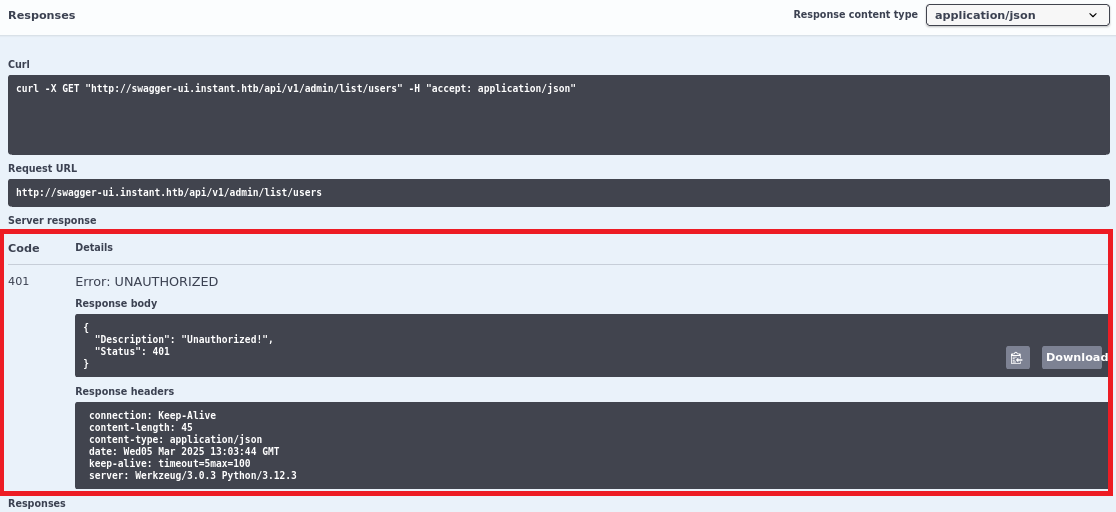The image size is (1116, 512).
Task: Click the curl command text block
Action: [x=296, y=89]
